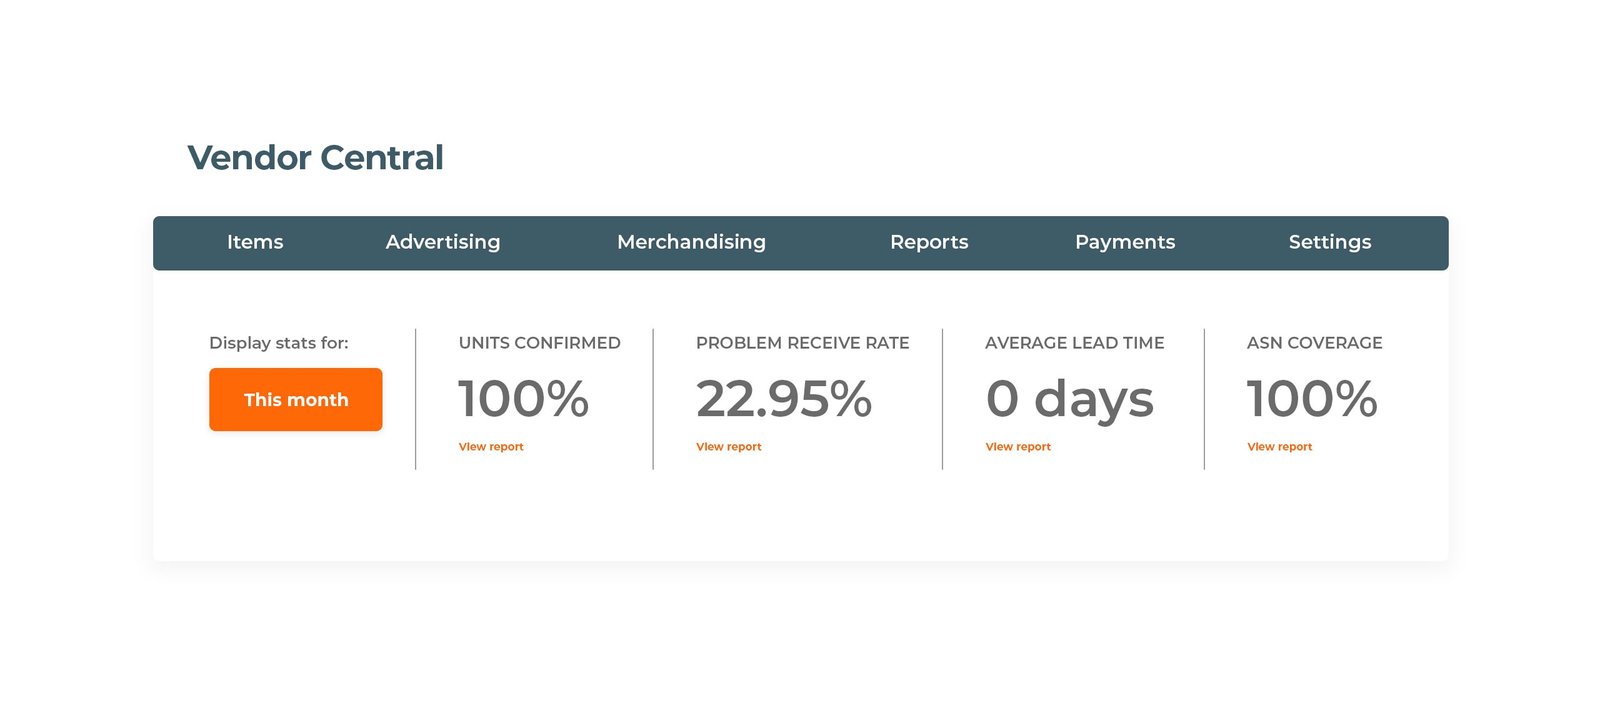Open the Reports navigation item
Viewport: 1600px width, 721px height.
[x=929, y=242]
